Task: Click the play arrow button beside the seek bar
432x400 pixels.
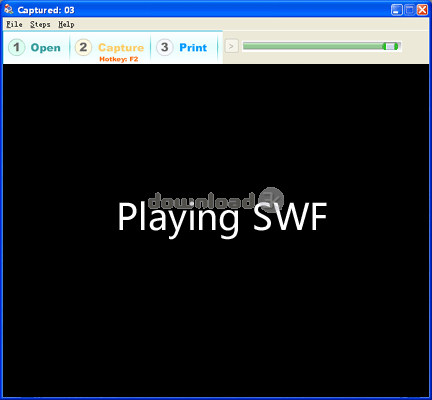Action: click(232, 46)
